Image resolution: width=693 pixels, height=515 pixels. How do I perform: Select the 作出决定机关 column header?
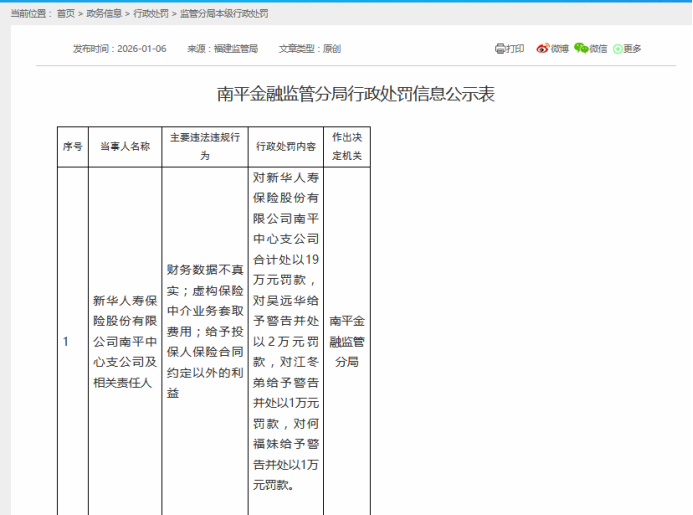pos(346,147)
